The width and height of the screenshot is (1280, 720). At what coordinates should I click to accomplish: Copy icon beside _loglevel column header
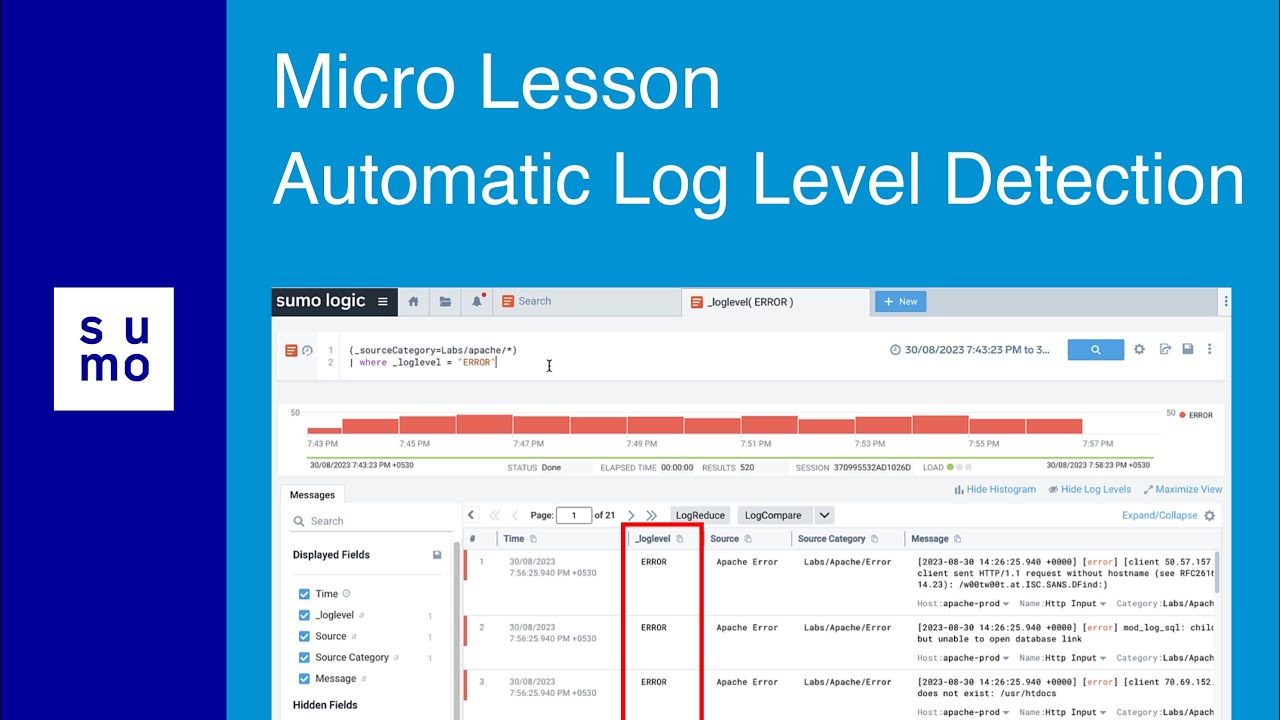coord(680,539)
